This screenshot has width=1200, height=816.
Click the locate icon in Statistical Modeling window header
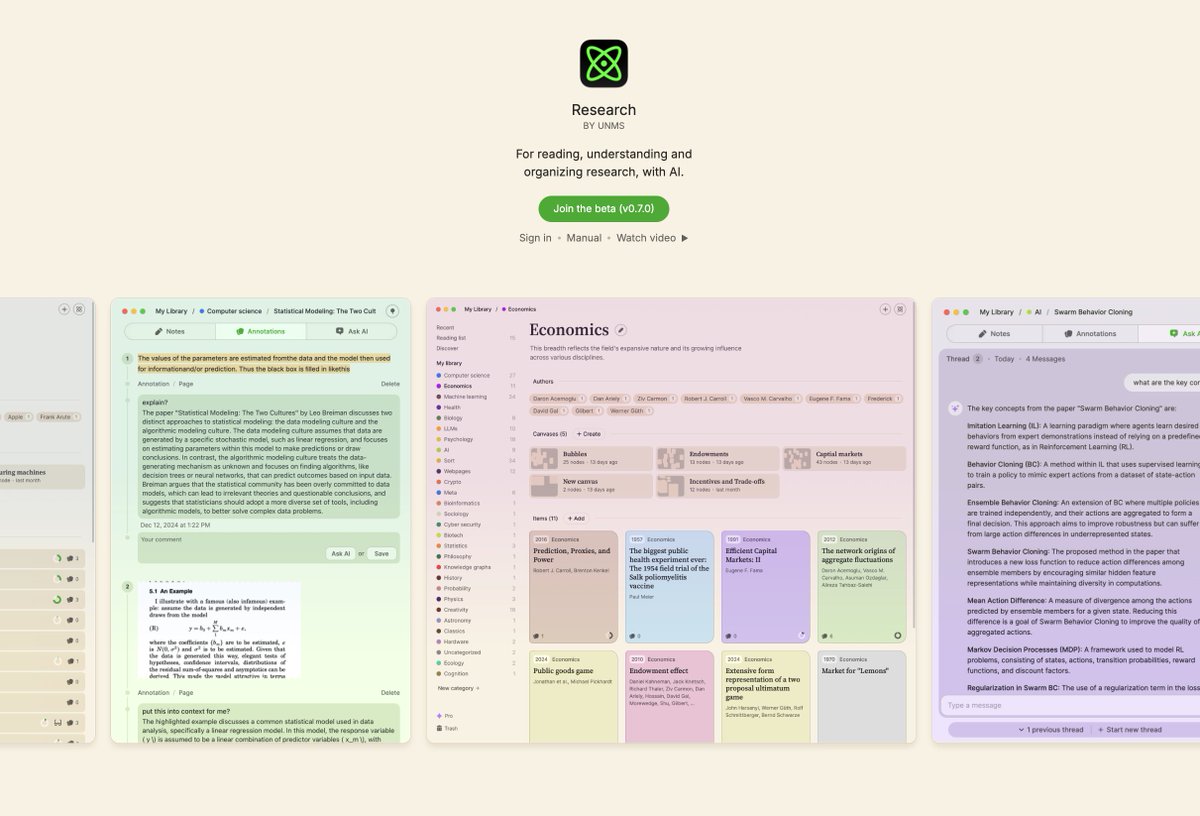(392, 310)
